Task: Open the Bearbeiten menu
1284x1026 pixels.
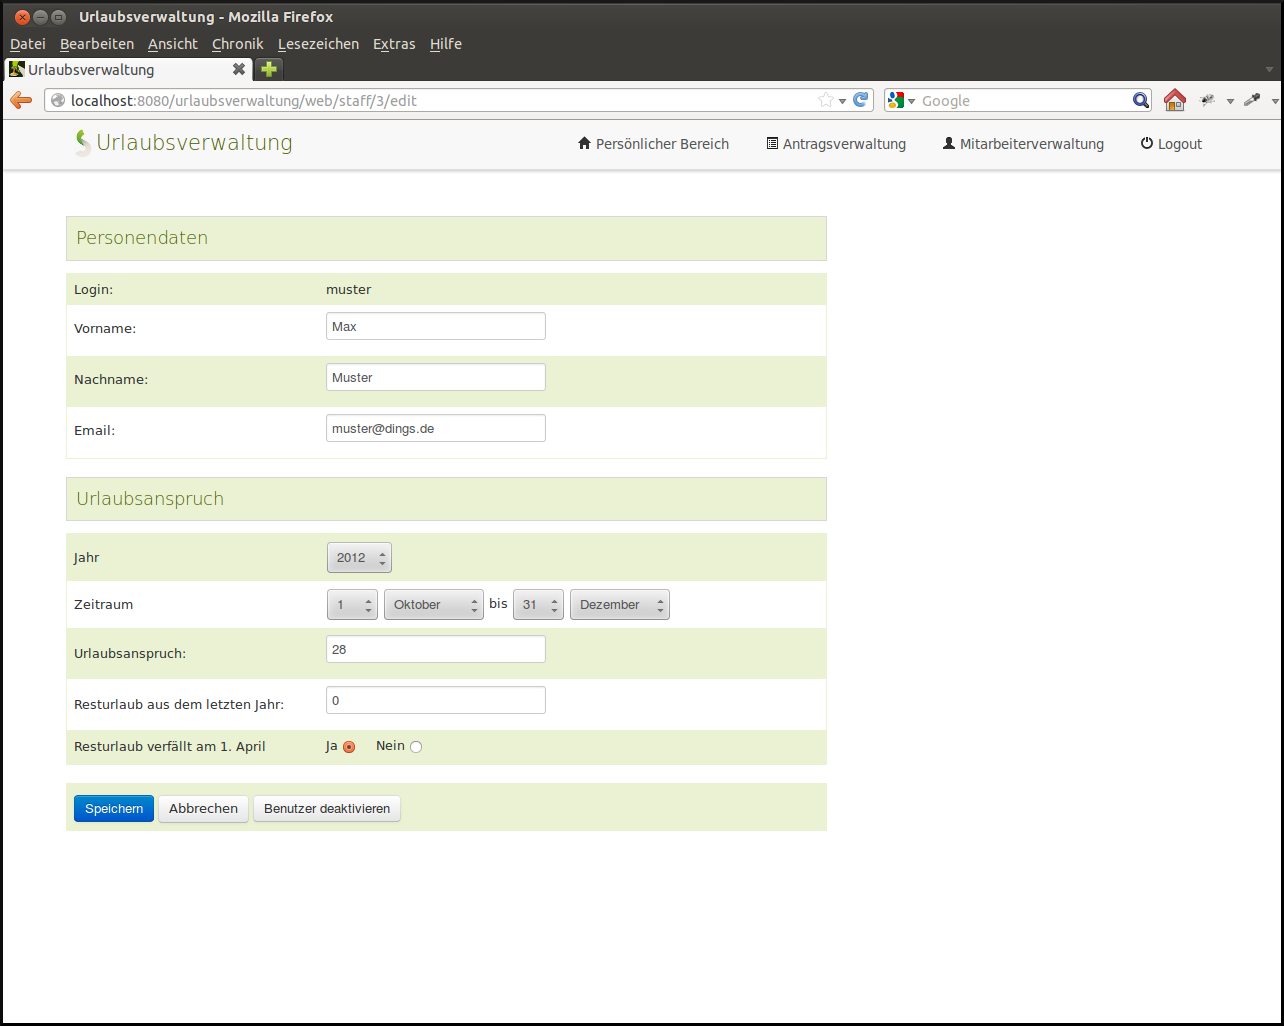Action: pos(97,44)
